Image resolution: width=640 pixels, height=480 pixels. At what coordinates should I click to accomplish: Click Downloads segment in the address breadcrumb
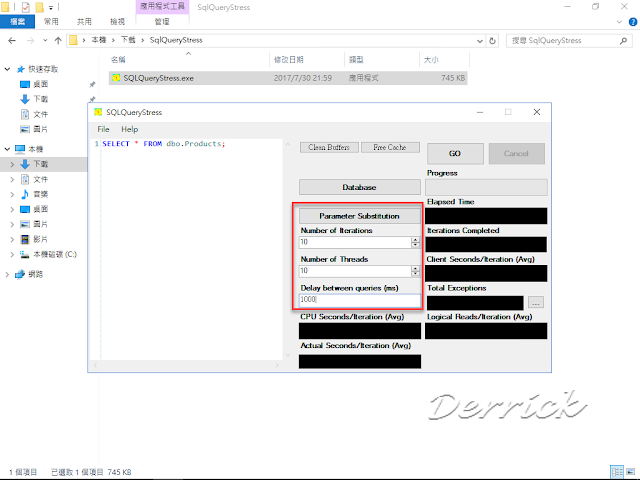tap(128, 40)
